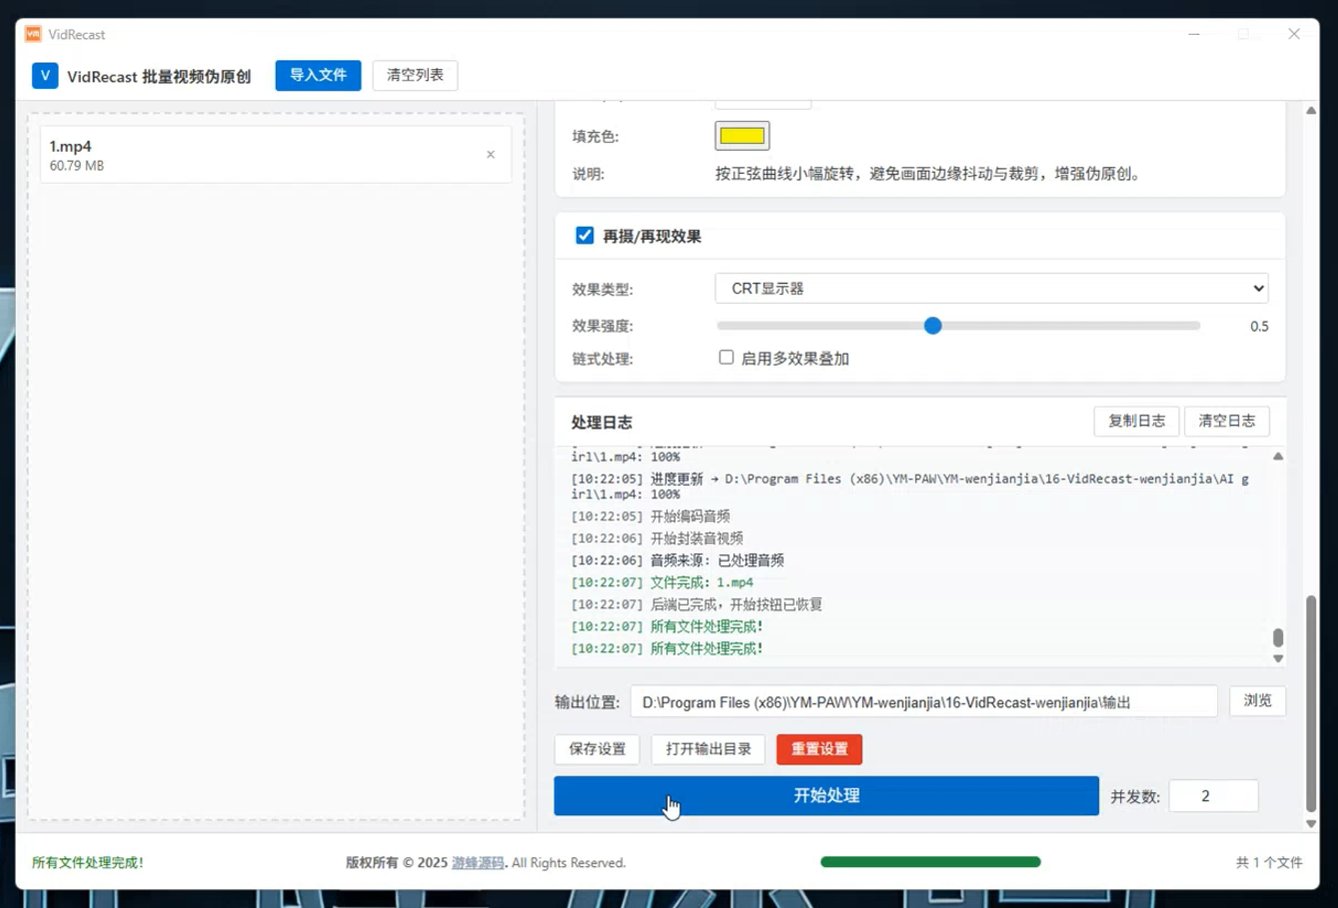Click the 处理日志 section heading
Image resolution: width=1338 pixels, height=908 pixels.
602,422
